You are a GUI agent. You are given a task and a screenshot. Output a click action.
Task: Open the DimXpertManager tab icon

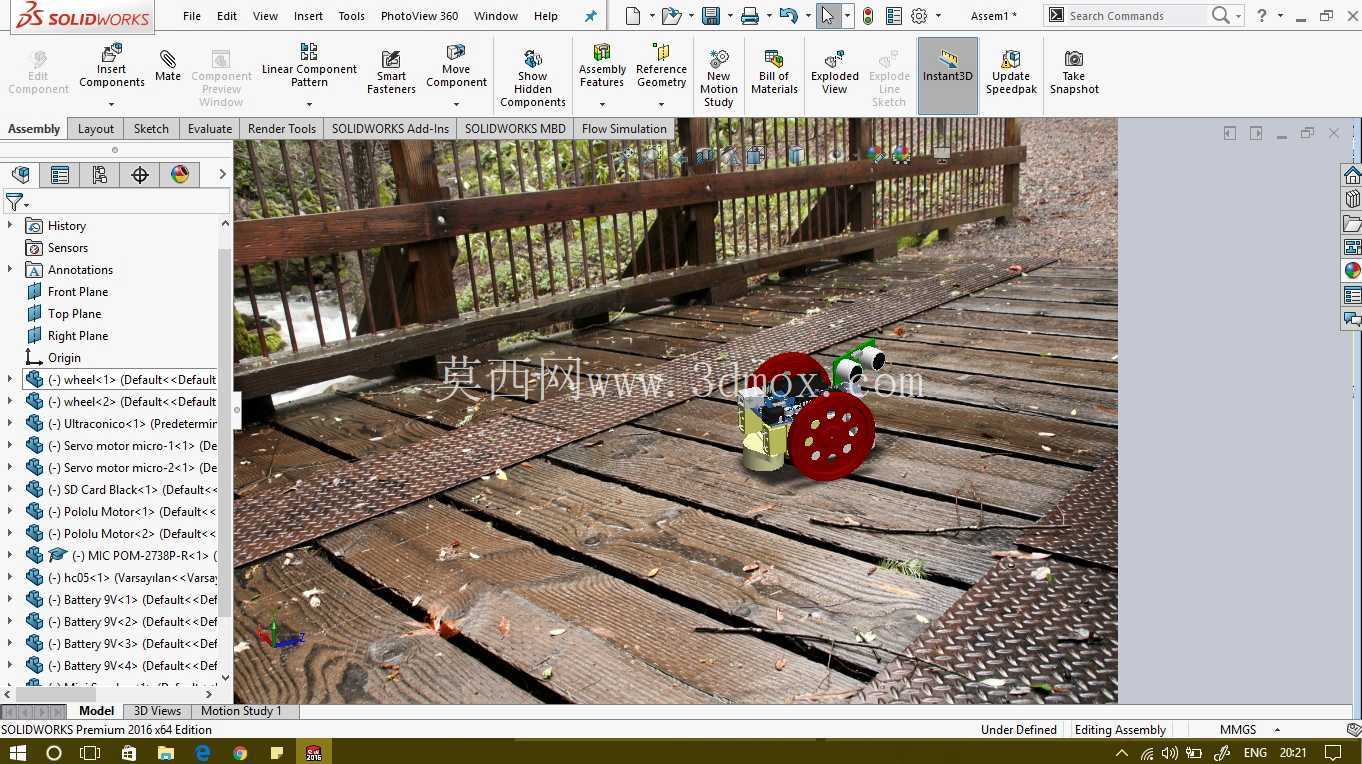[x=140, y=175]
